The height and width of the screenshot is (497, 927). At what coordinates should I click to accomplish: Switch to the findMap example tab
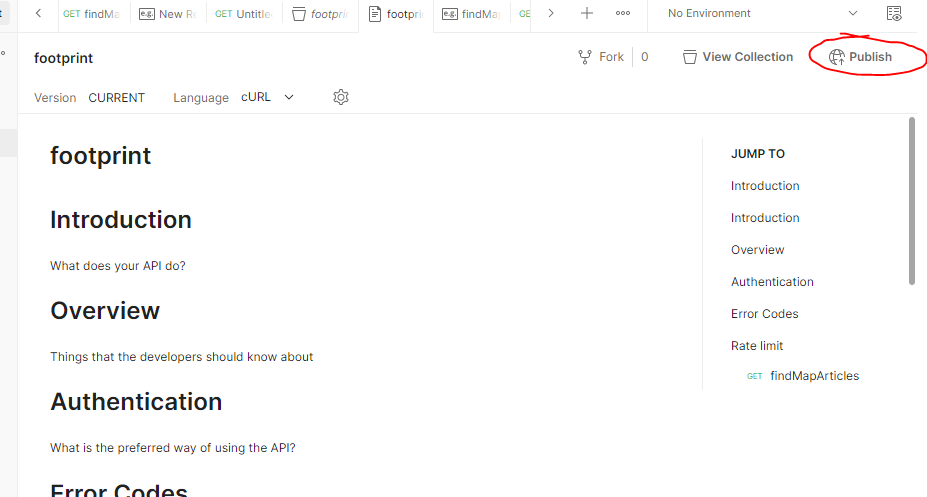pyautogui.click(x=471, y=14)
